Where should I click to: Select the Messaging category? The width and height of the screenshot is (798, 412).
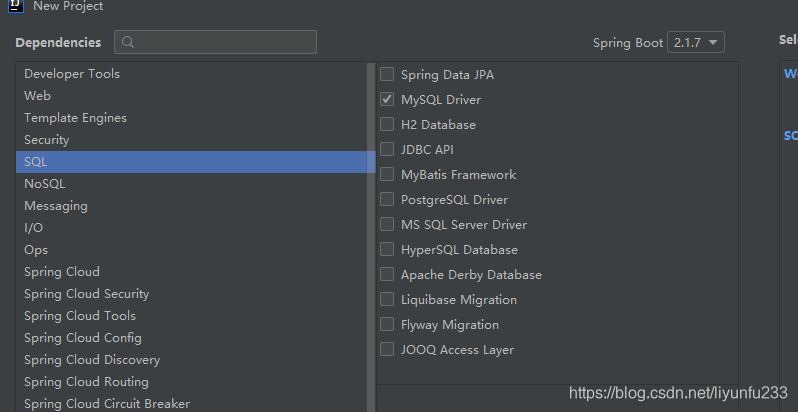(x=191, y=205)
